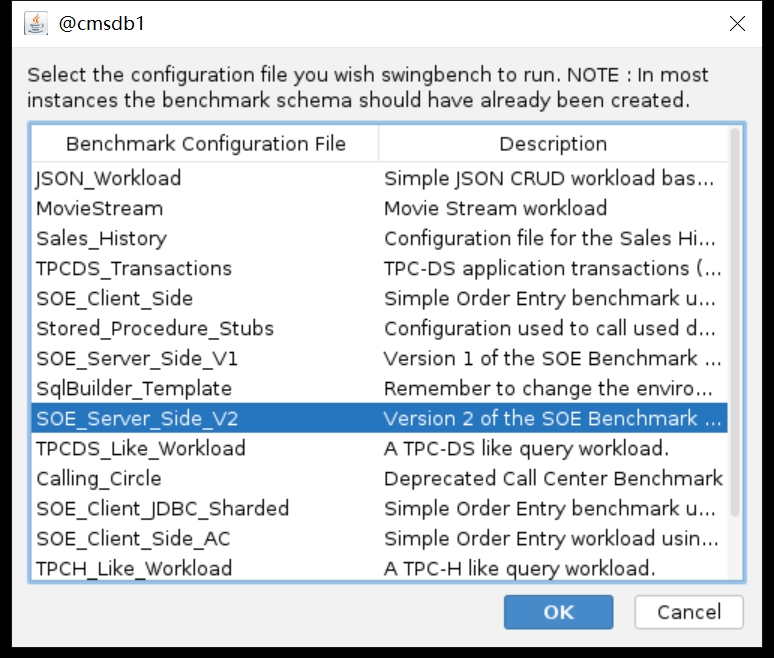
Task: Select highlighted SOE_Server_Side_V2 row
Action: (136, 419)
